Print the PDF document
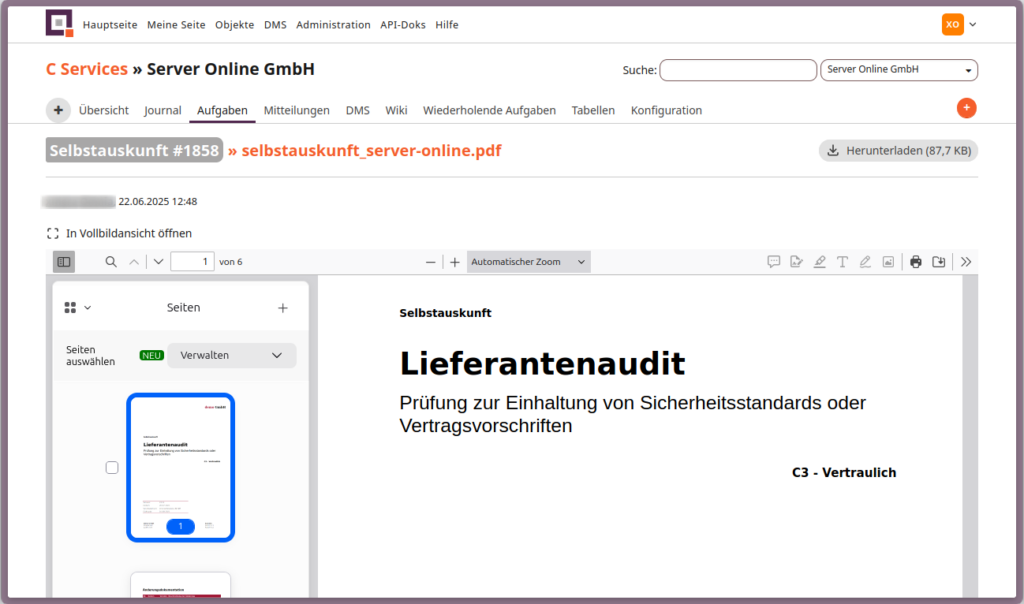The height and width of the screenshot is (604, 1024). coord(916,262)
